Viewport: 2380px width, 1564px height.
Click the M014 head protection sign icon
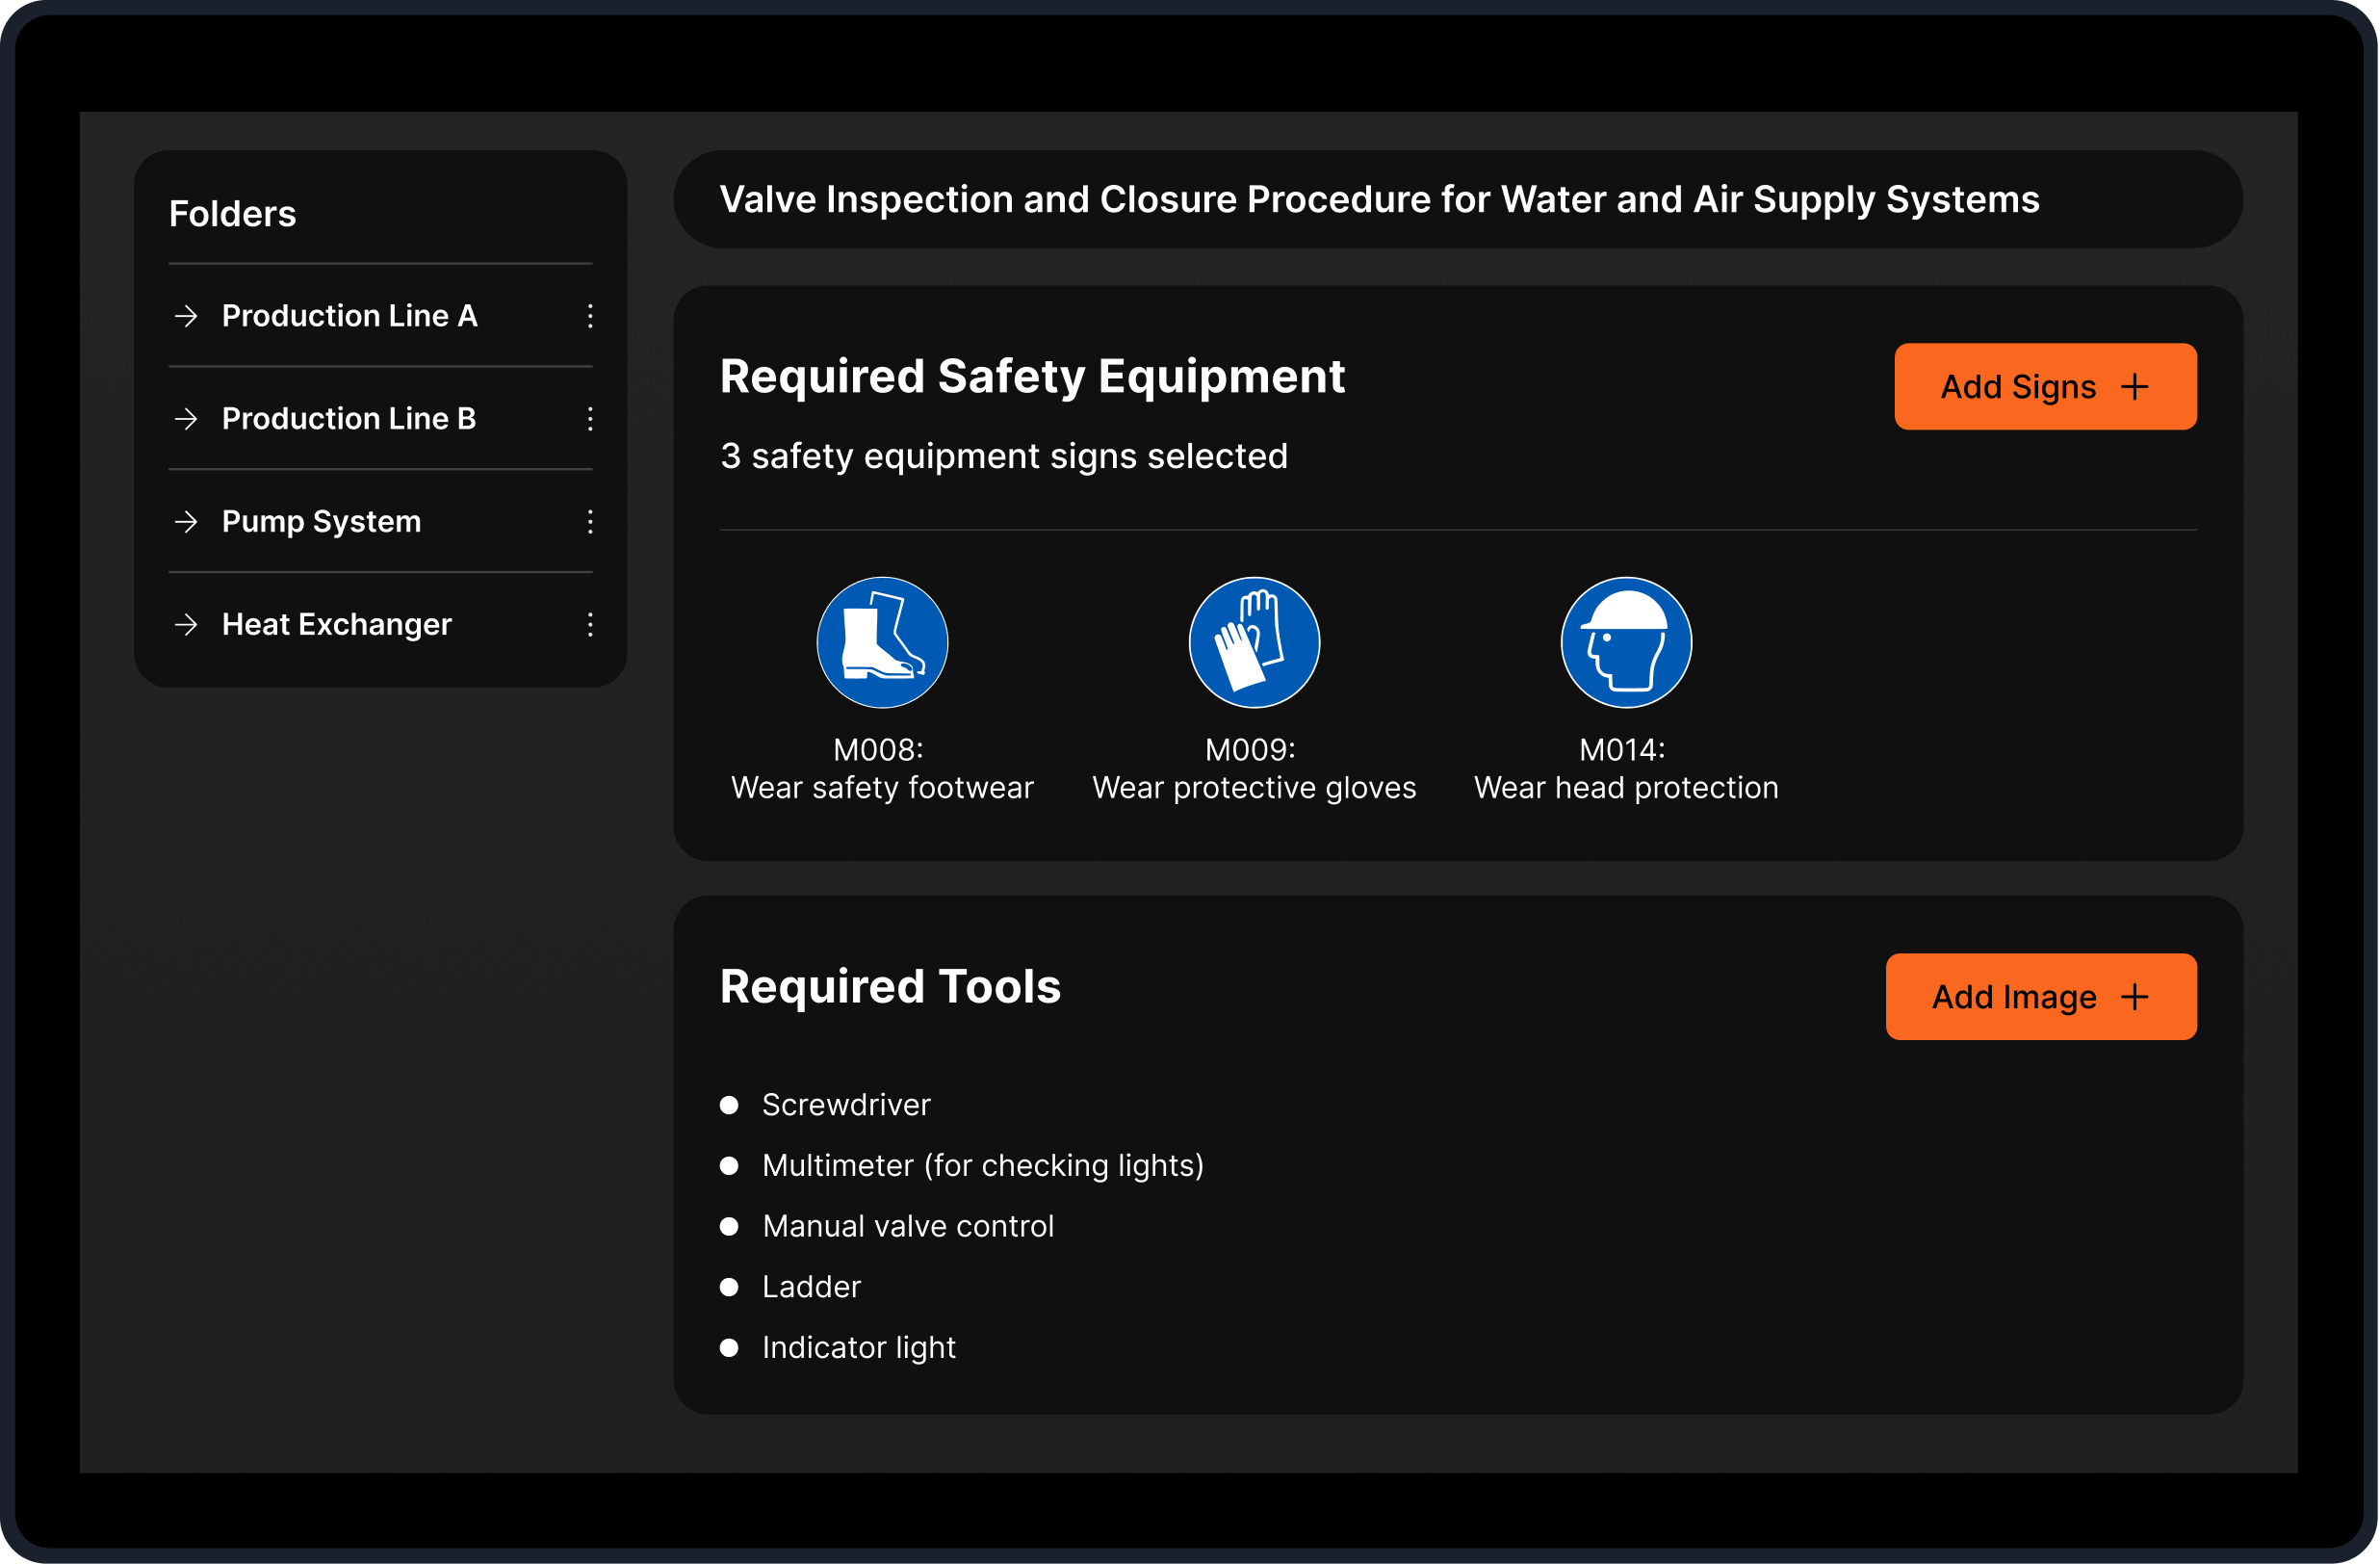tap(1626, 642)
